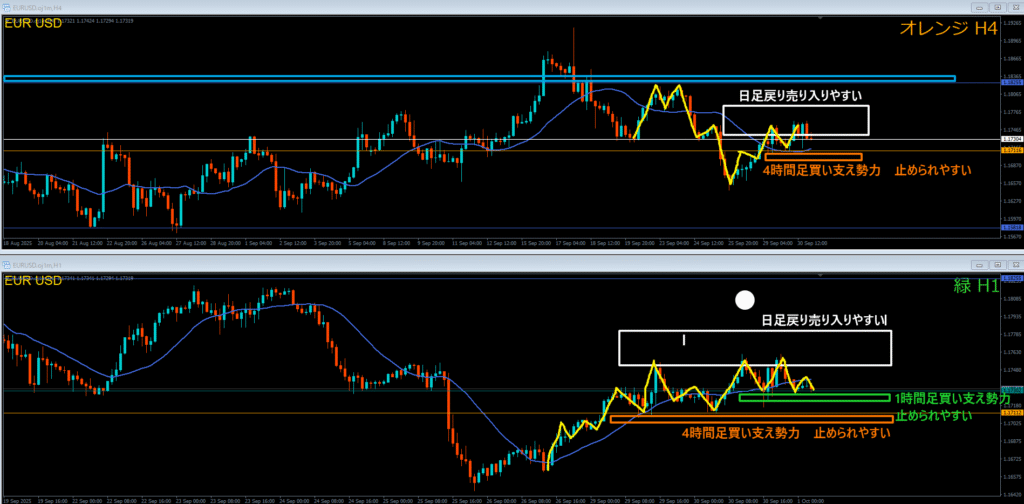This screenshot has width=1024, height=504.
Task: Select the long blue rectangle in H4 chart
Action: pos(479,79)
